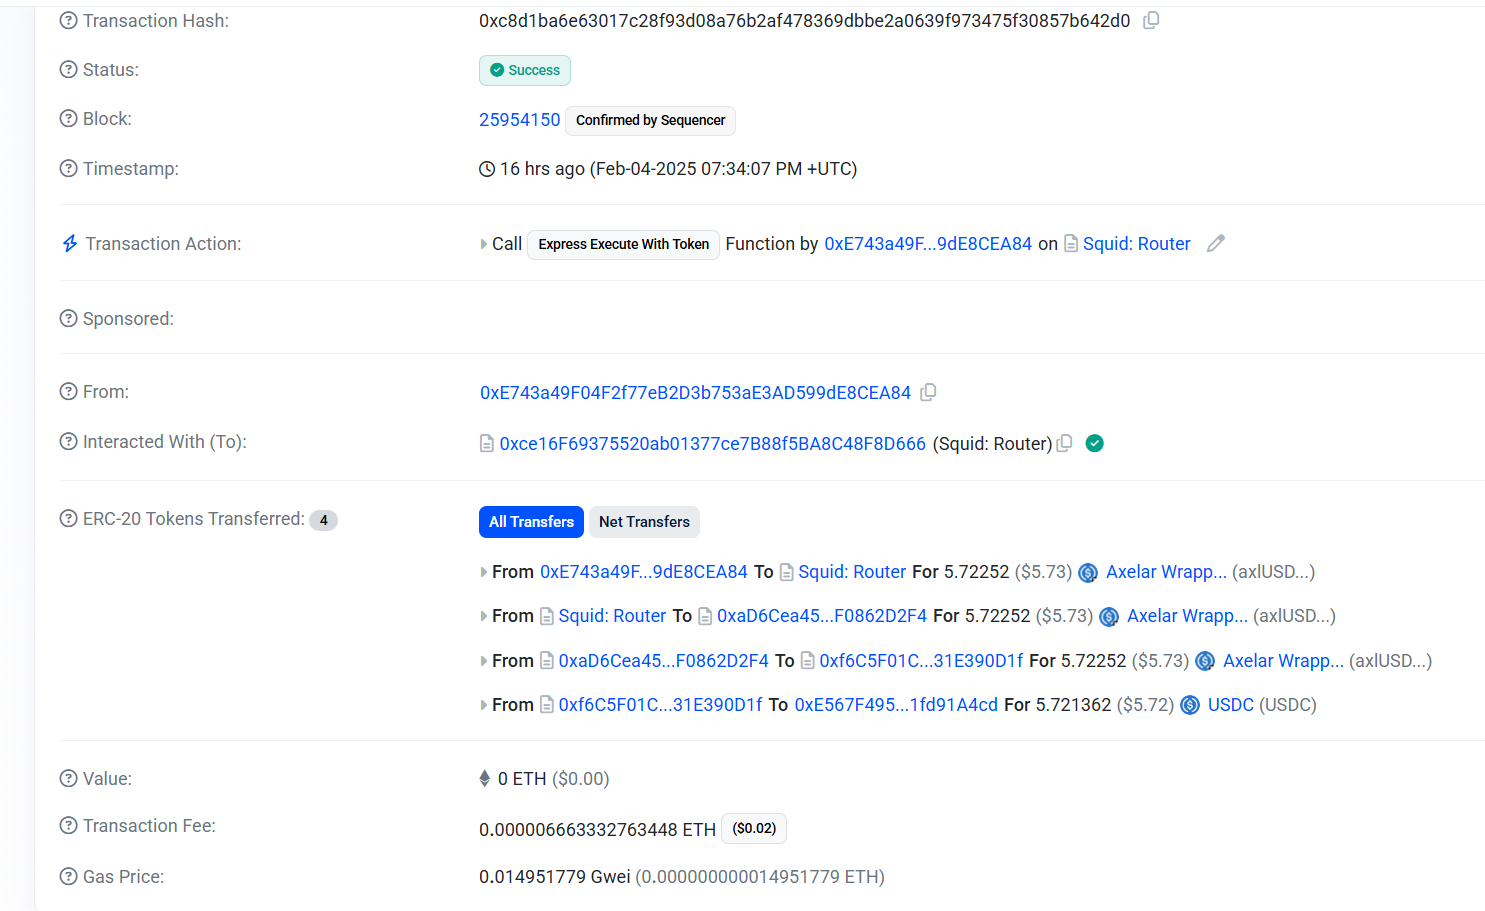This screenshot has height=911, width=1485.
Task: Open block 25954150
Action: click(519, 120)
